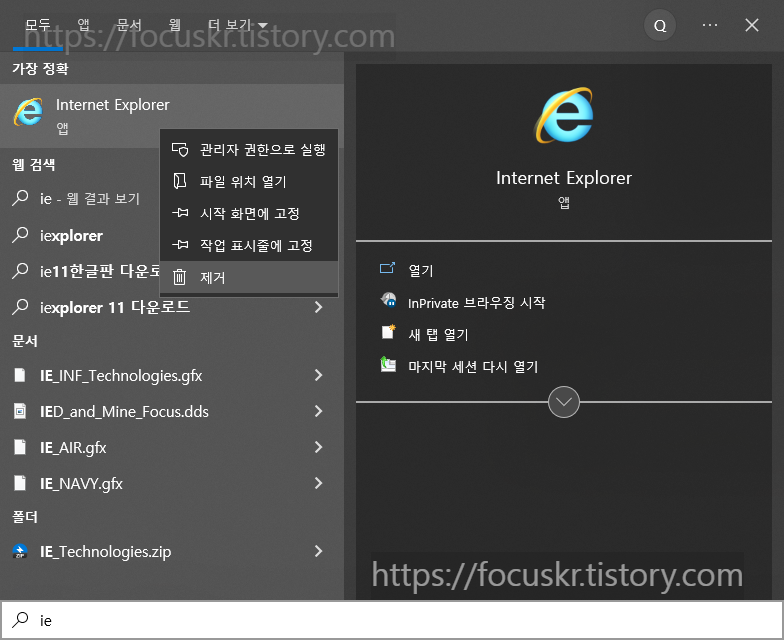The image size is (784, 640).
Task: Click the magnifier icon in the search box
Action: coord(20,620)
